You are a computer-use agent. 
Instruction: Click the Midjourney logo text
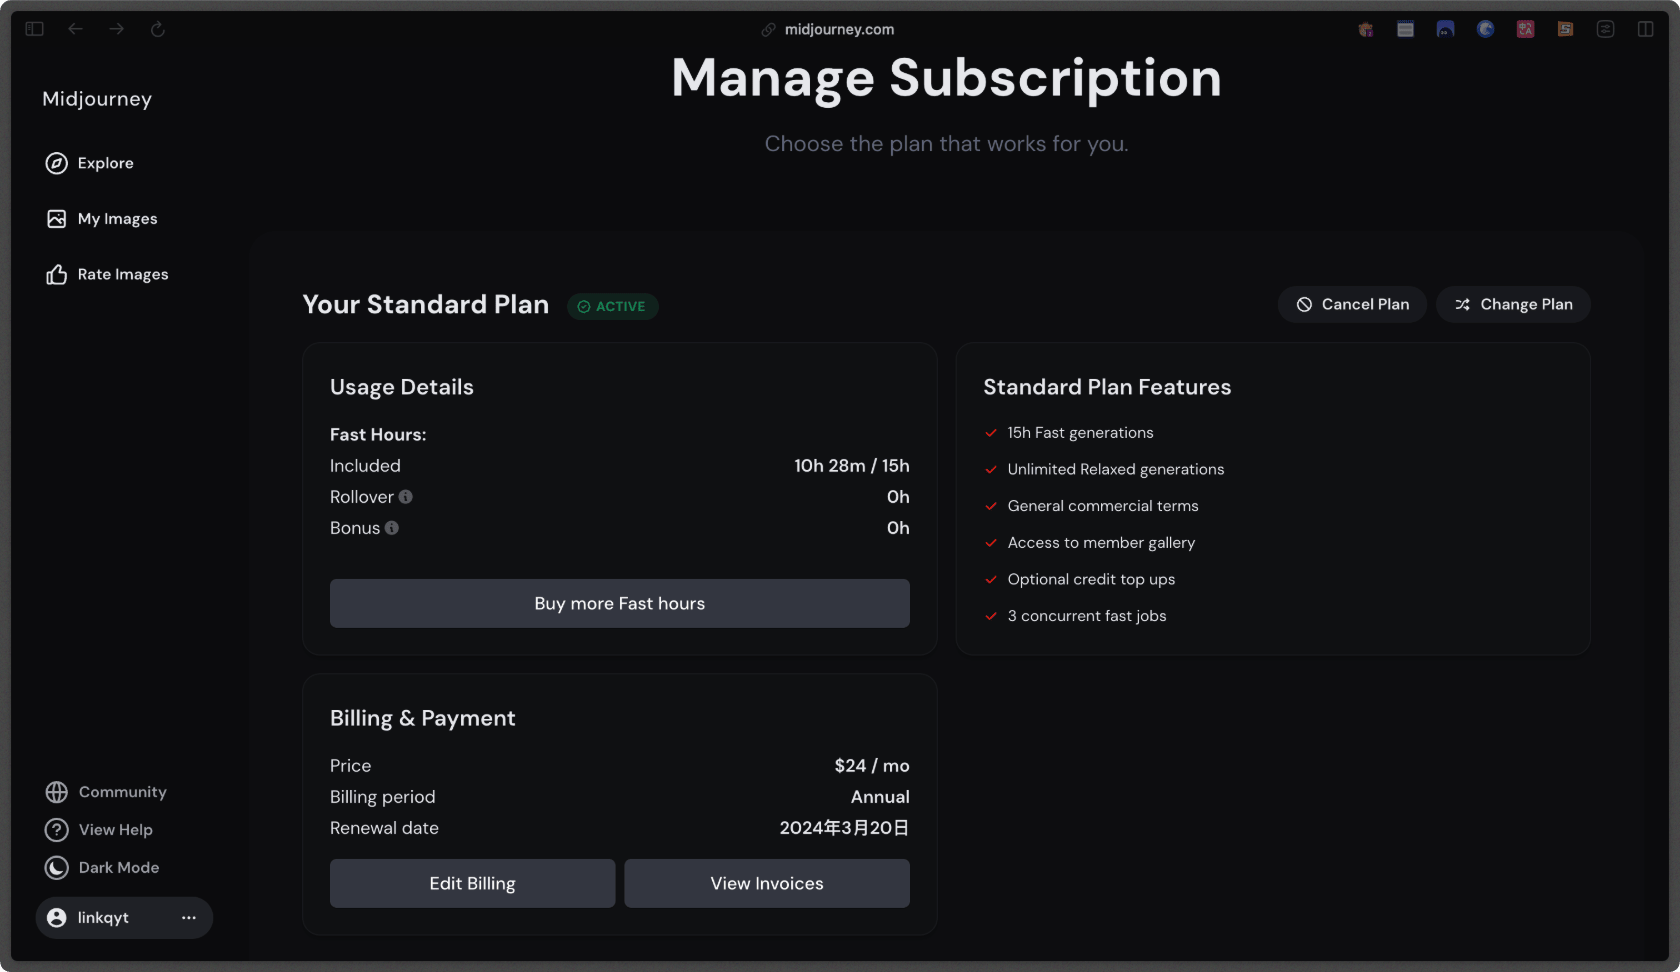coord(97,99)
